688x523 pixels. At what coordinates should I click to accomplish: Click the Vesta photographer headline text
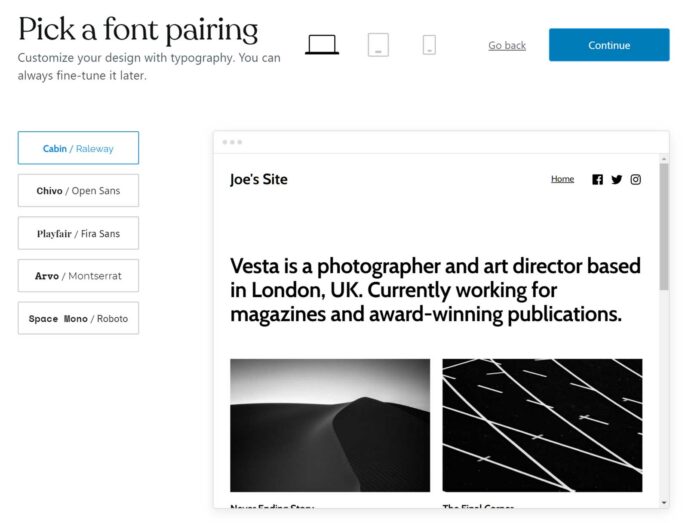pyautogui.click(x=435, y=290)
